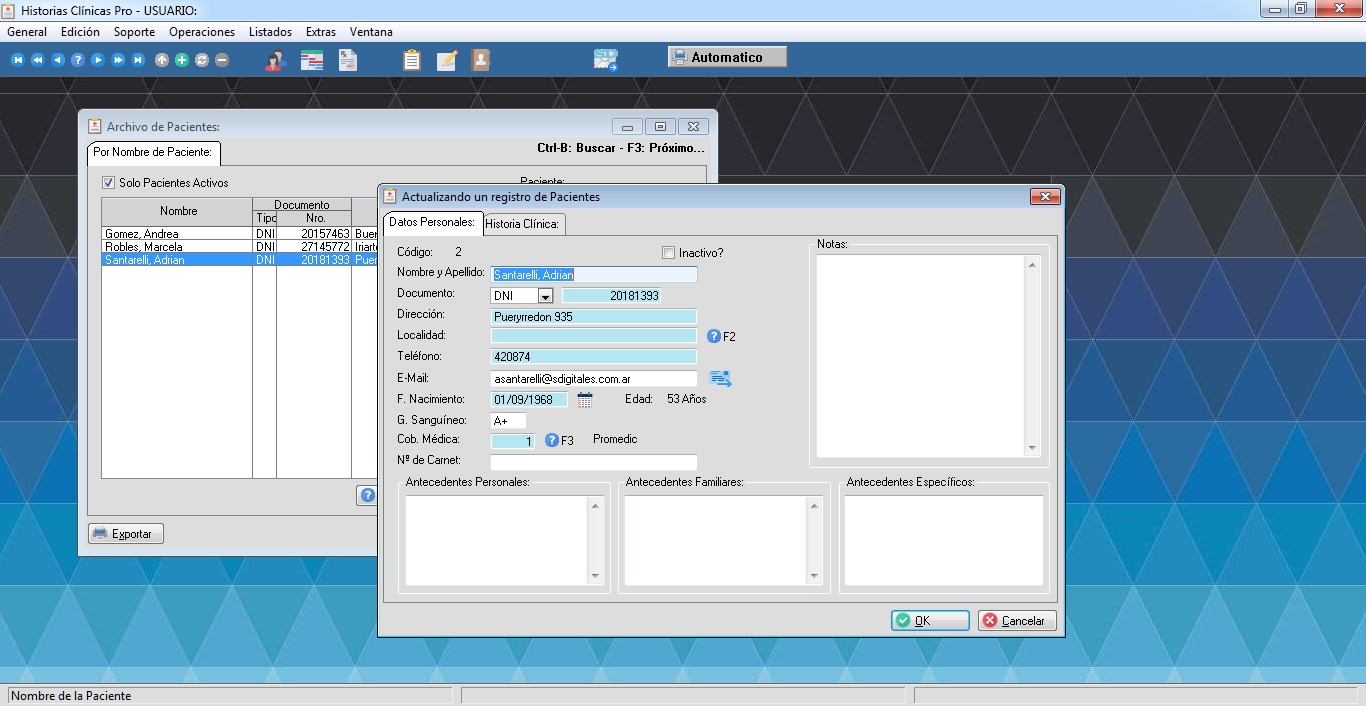Uncheck Solo Pacientes Activos
The image size is (1366, 706).
click(109, 183)
